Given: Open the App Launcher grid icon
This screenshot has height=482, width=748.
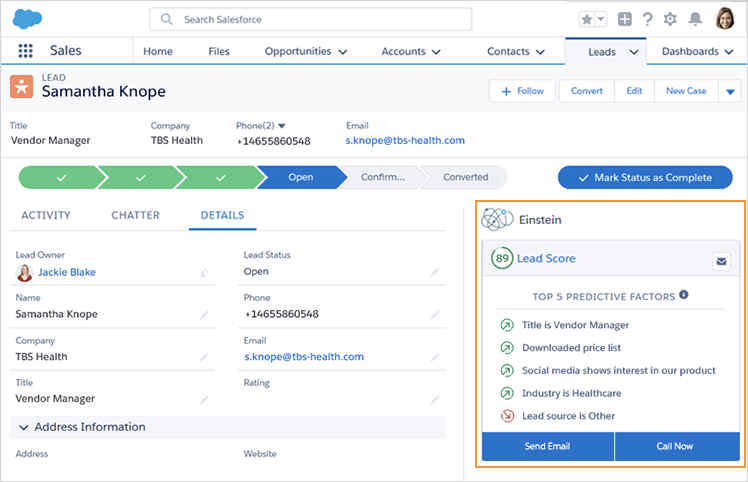Looking at the screenshot, I should 25,51.
